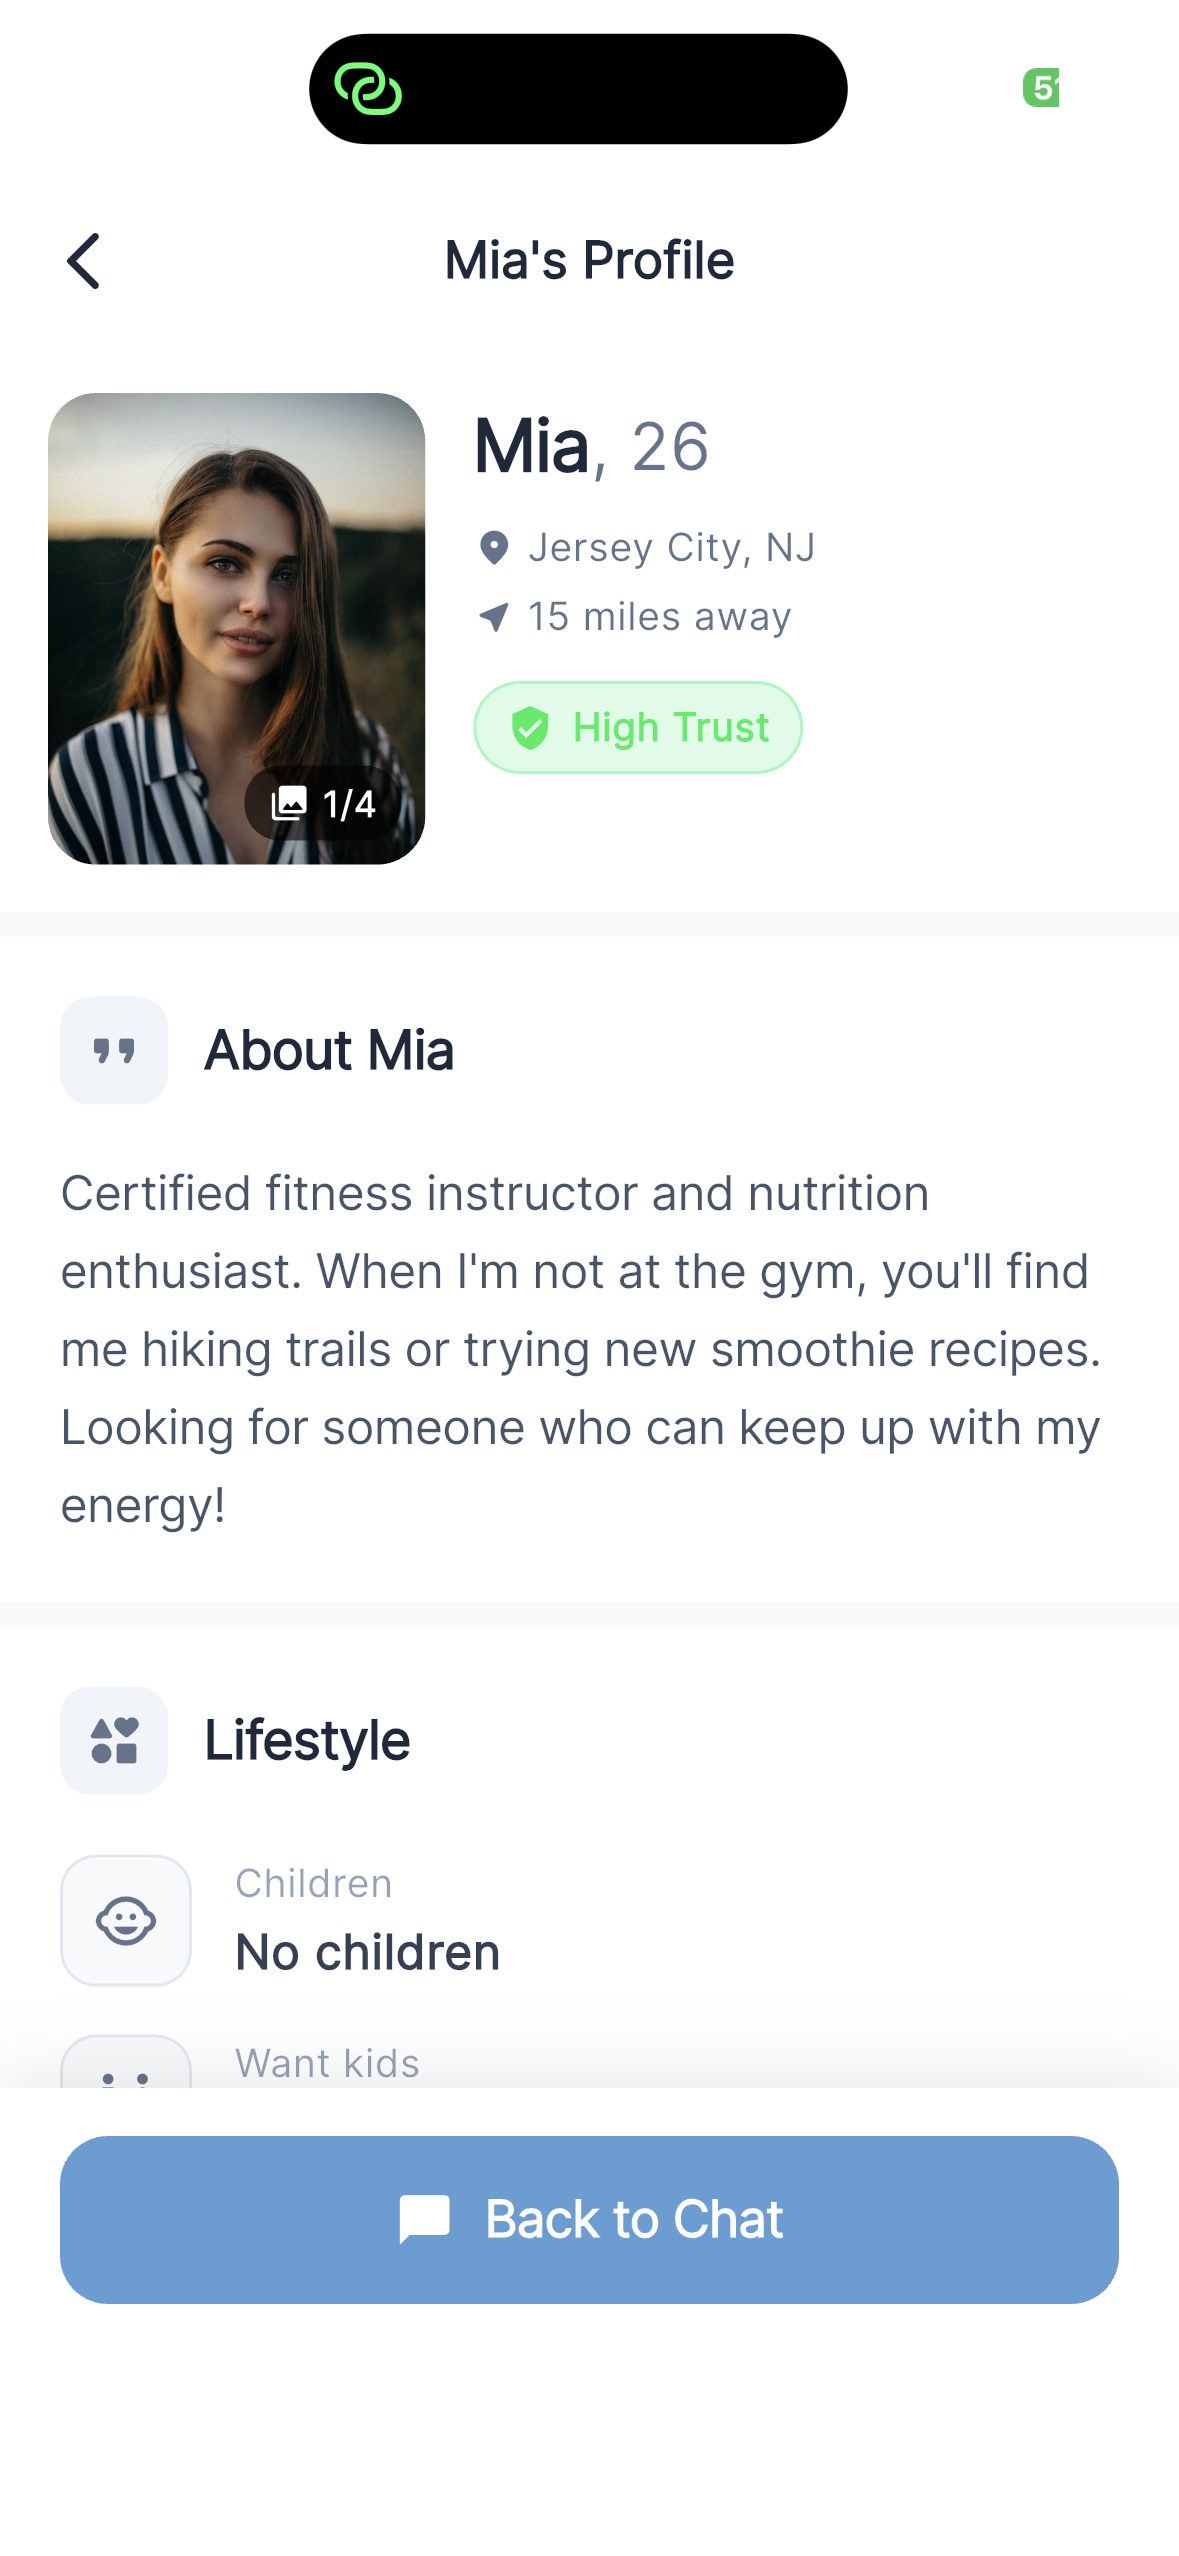Tap the shield check icon on High Trust

tap(530, 728)
